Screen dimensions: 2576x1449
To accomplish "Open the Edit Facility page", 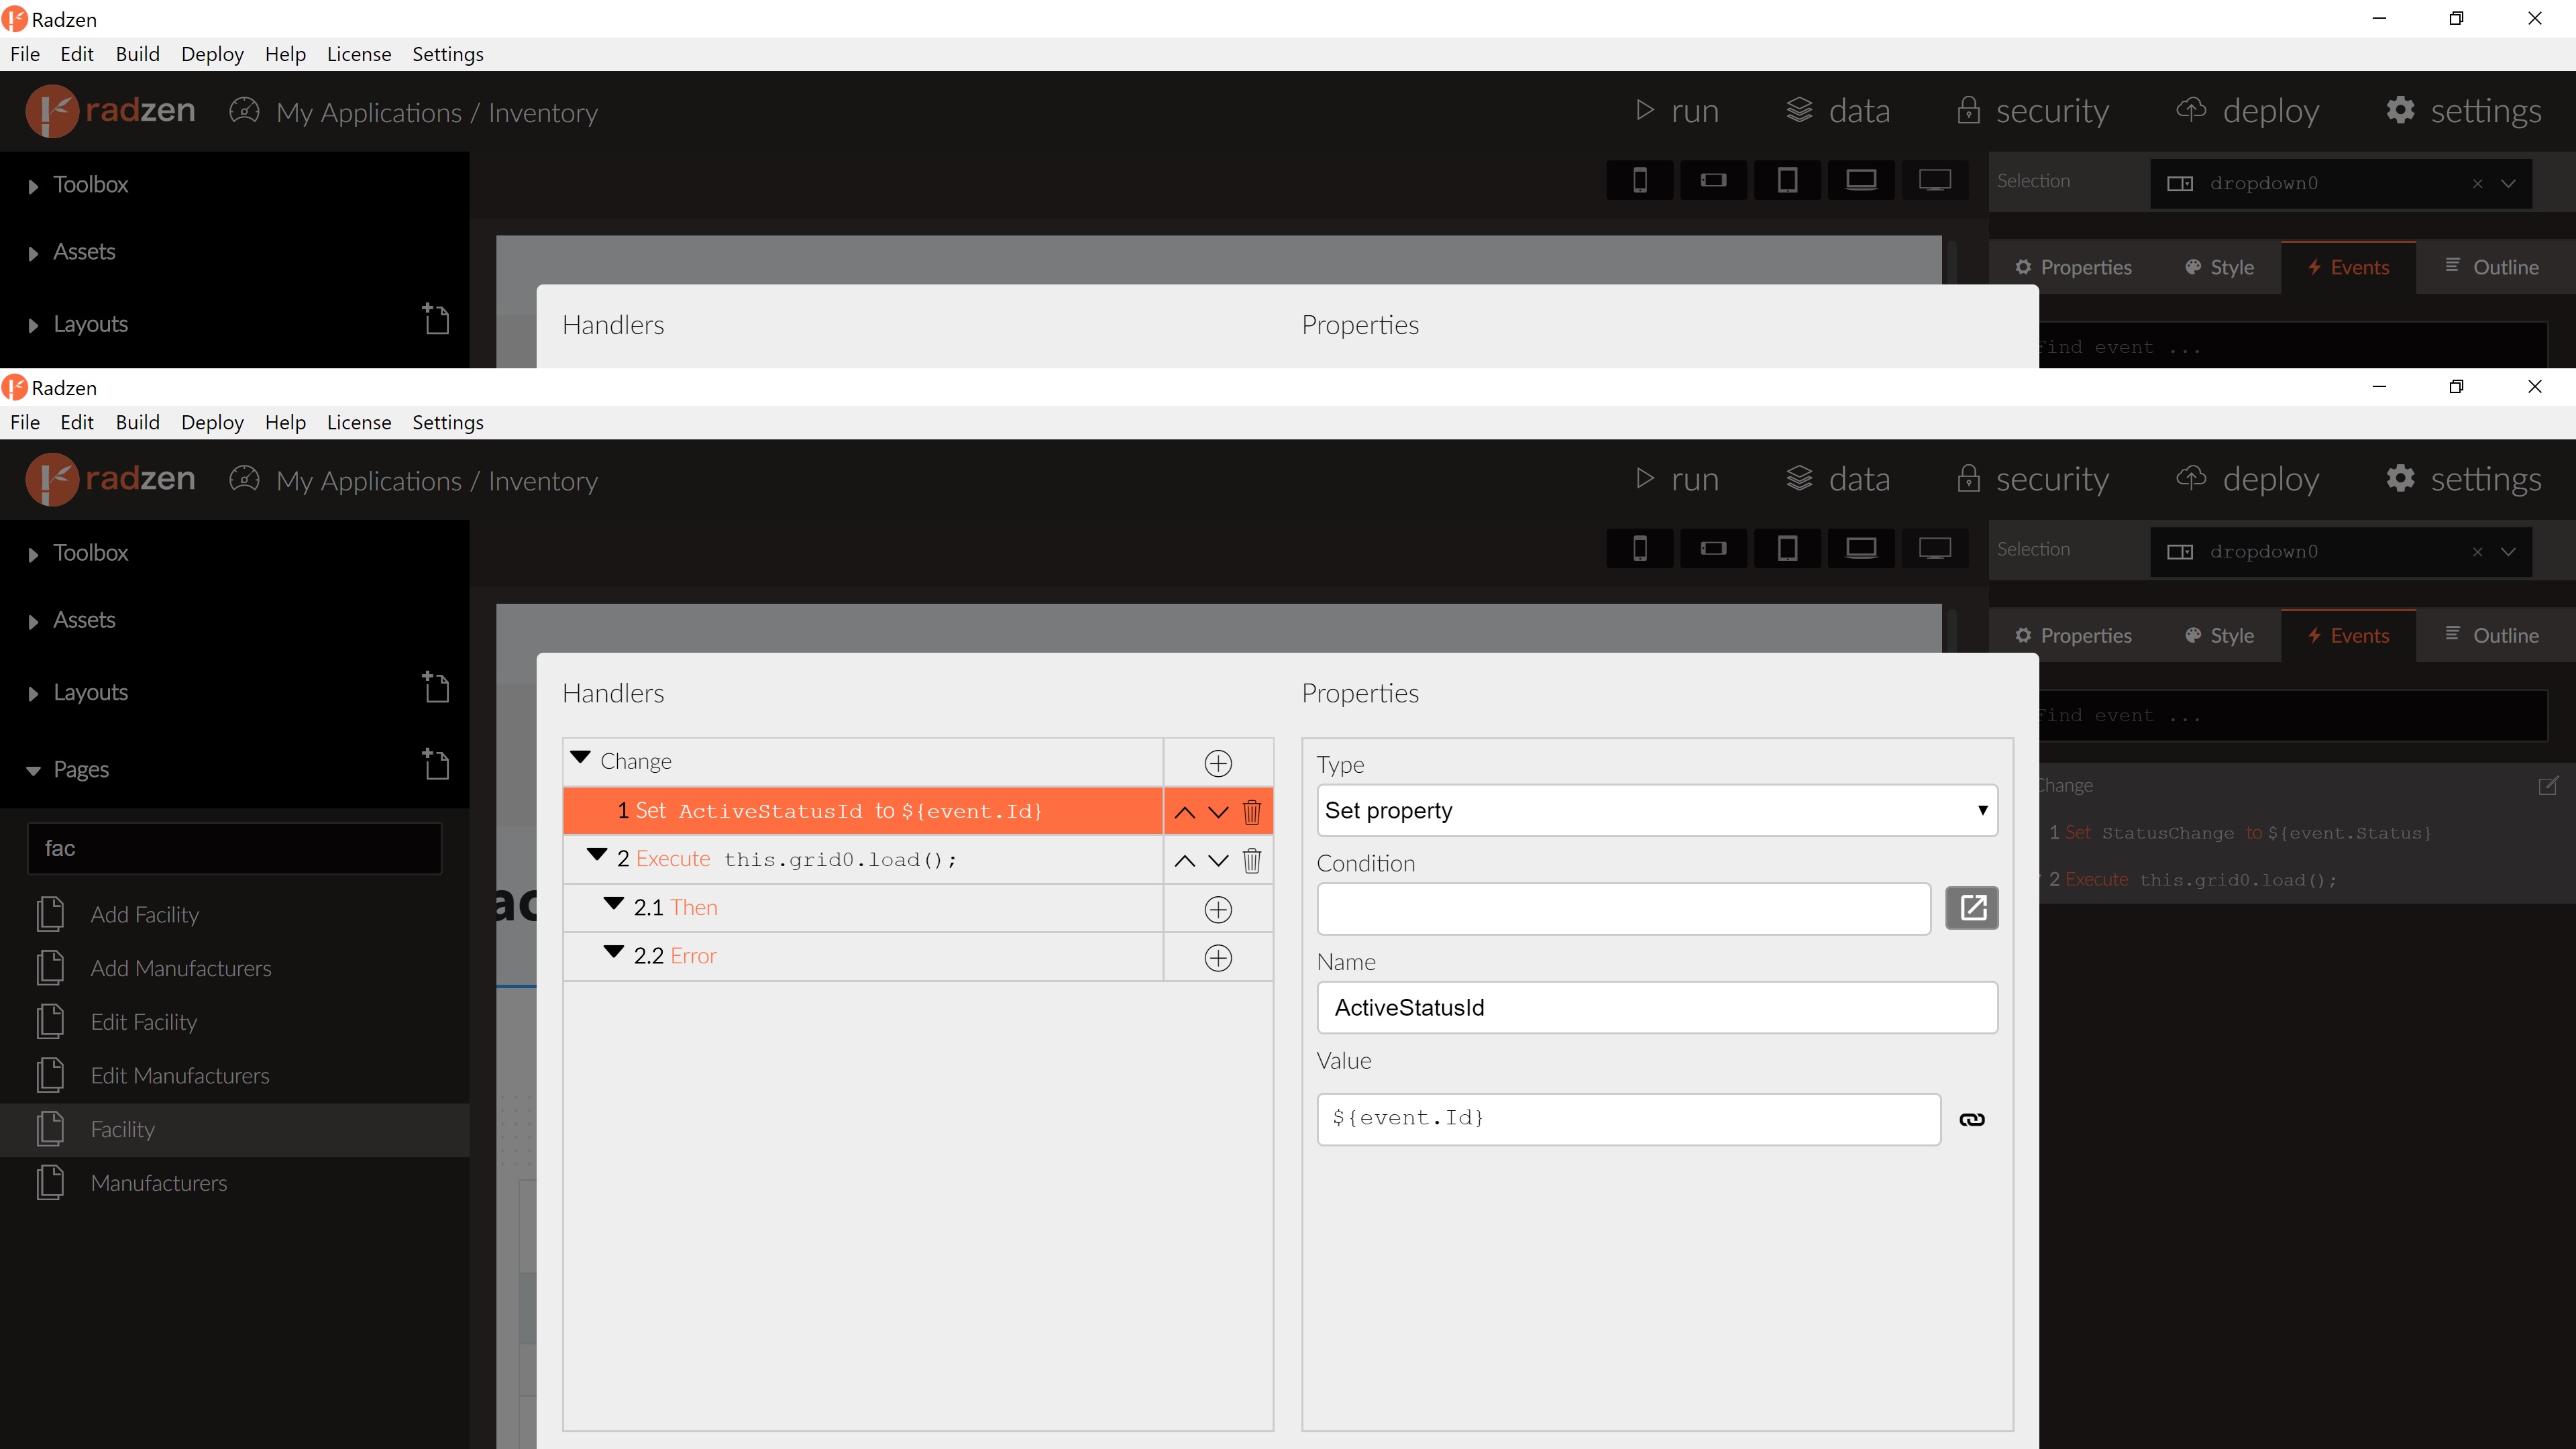I will tap(143, 1022).
